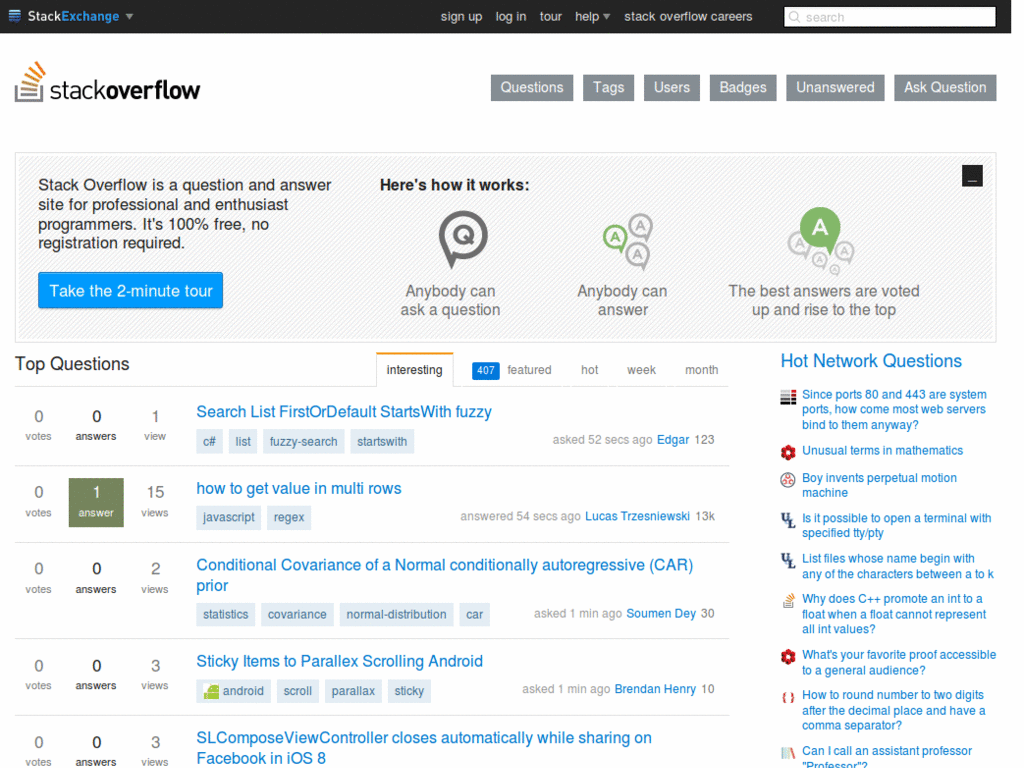Viewport: 1024px width, 768px height.
Task: Switch to the featured questions tab
Action: (529, 370)
